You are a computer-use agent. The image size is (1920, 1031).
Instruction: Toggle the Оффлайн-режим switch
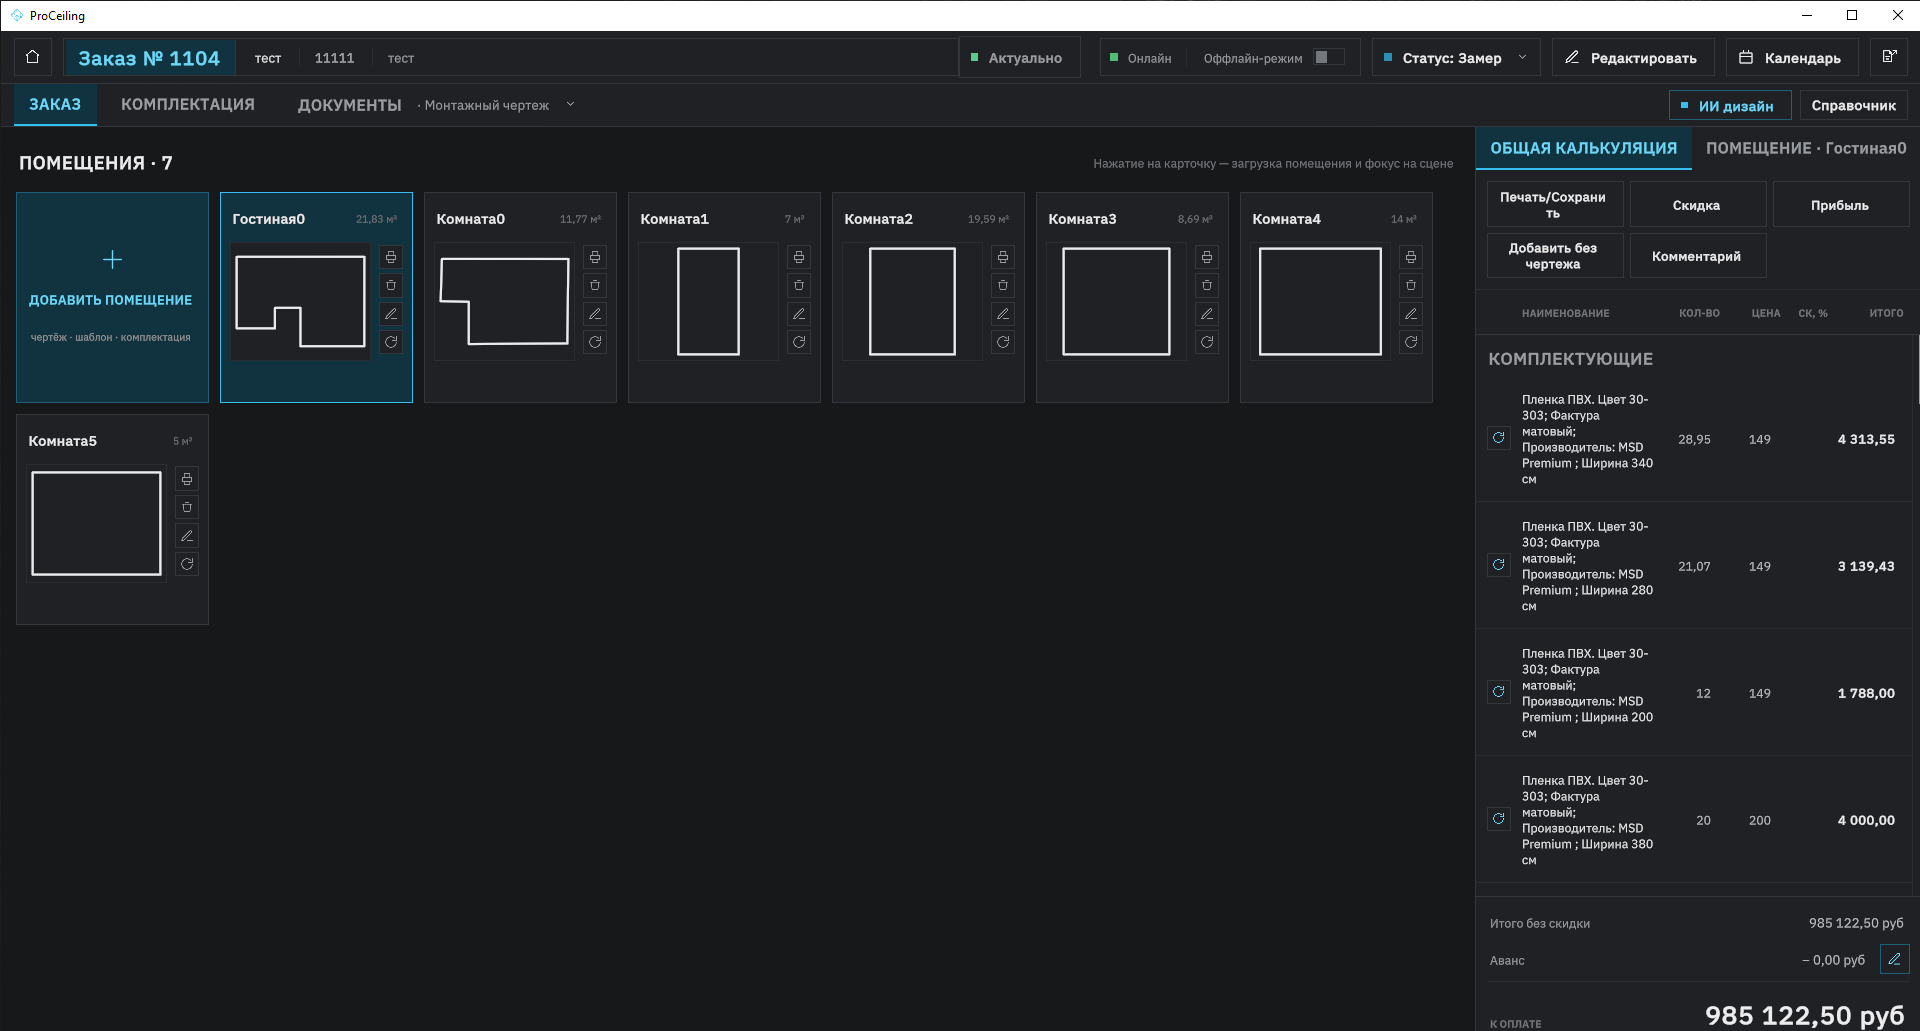[1329, 57]
